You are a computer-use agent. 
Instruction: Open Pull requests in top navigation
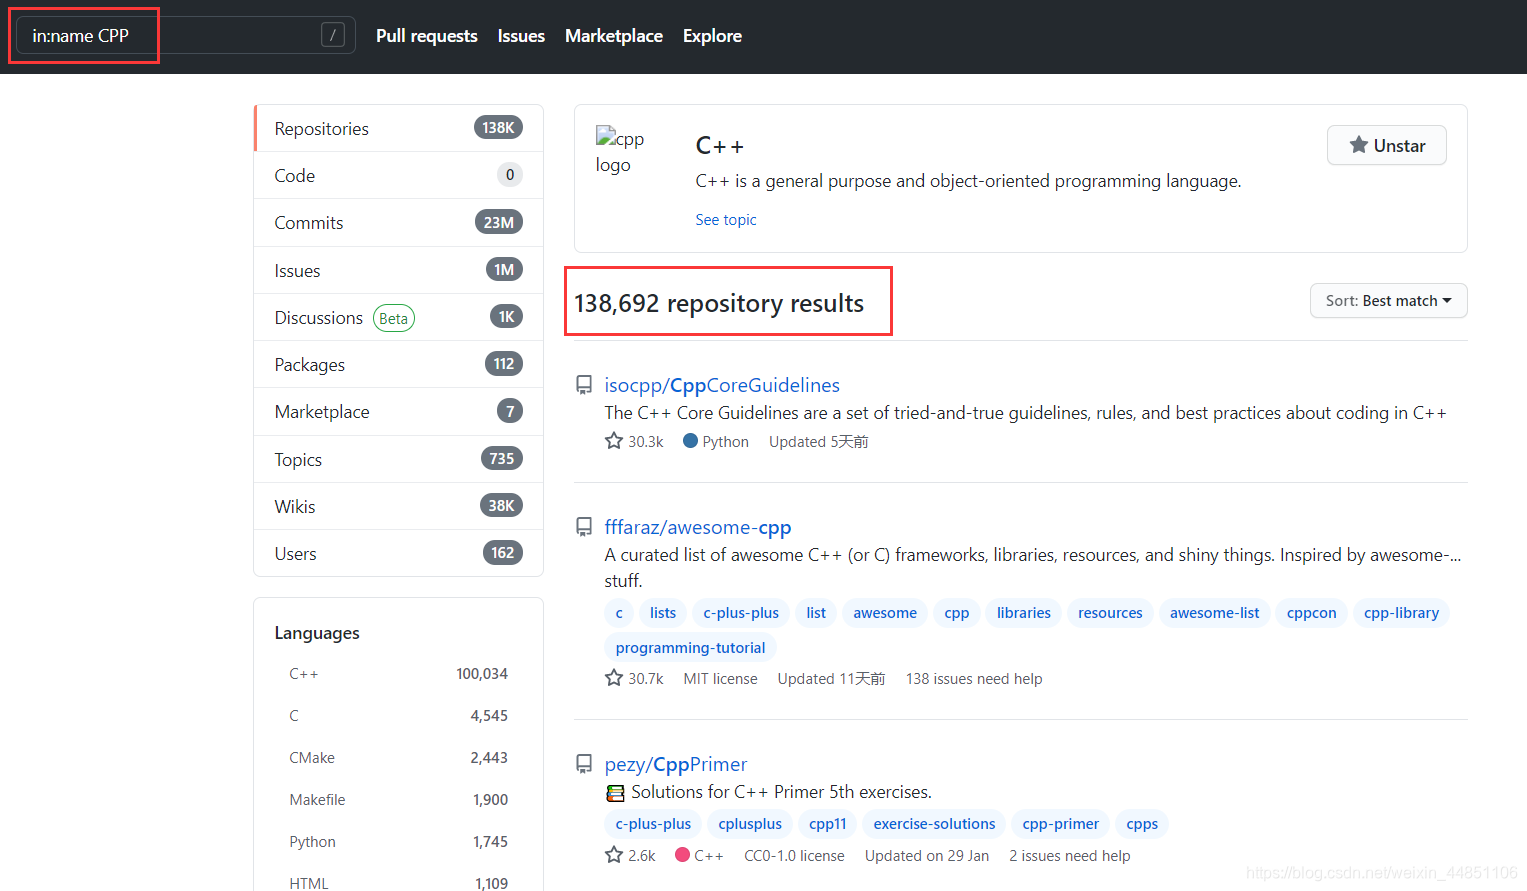[427, 36]
